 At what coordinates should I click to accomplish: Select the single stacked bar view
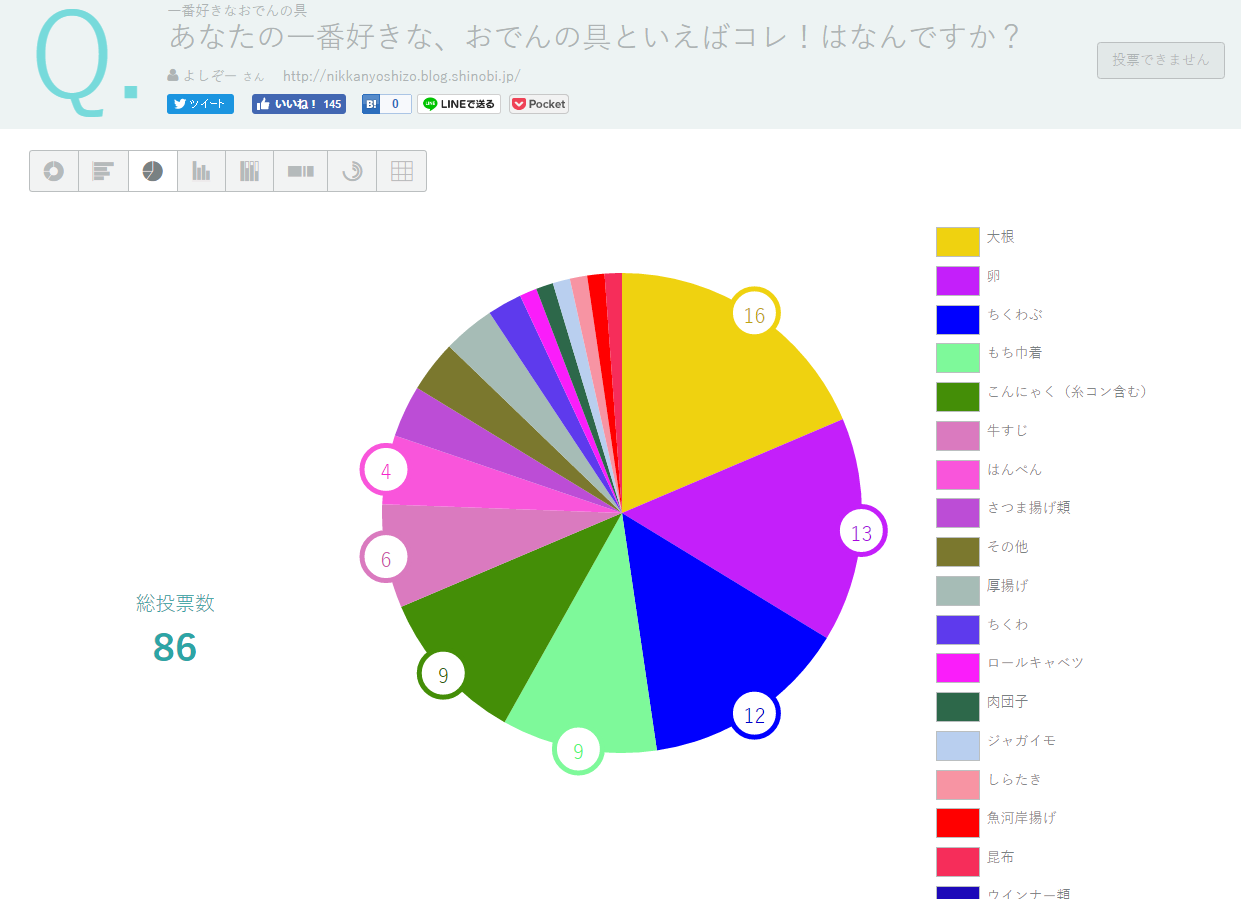click(x=300, y=171)
